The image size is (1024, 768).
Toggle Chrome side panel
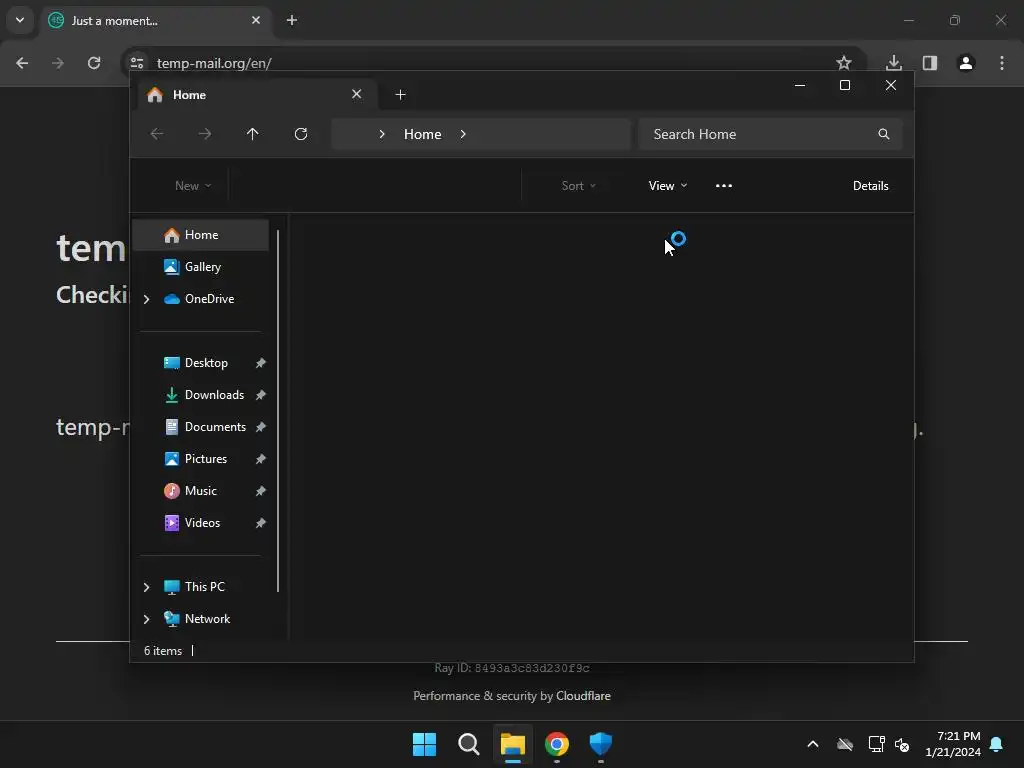930,63
